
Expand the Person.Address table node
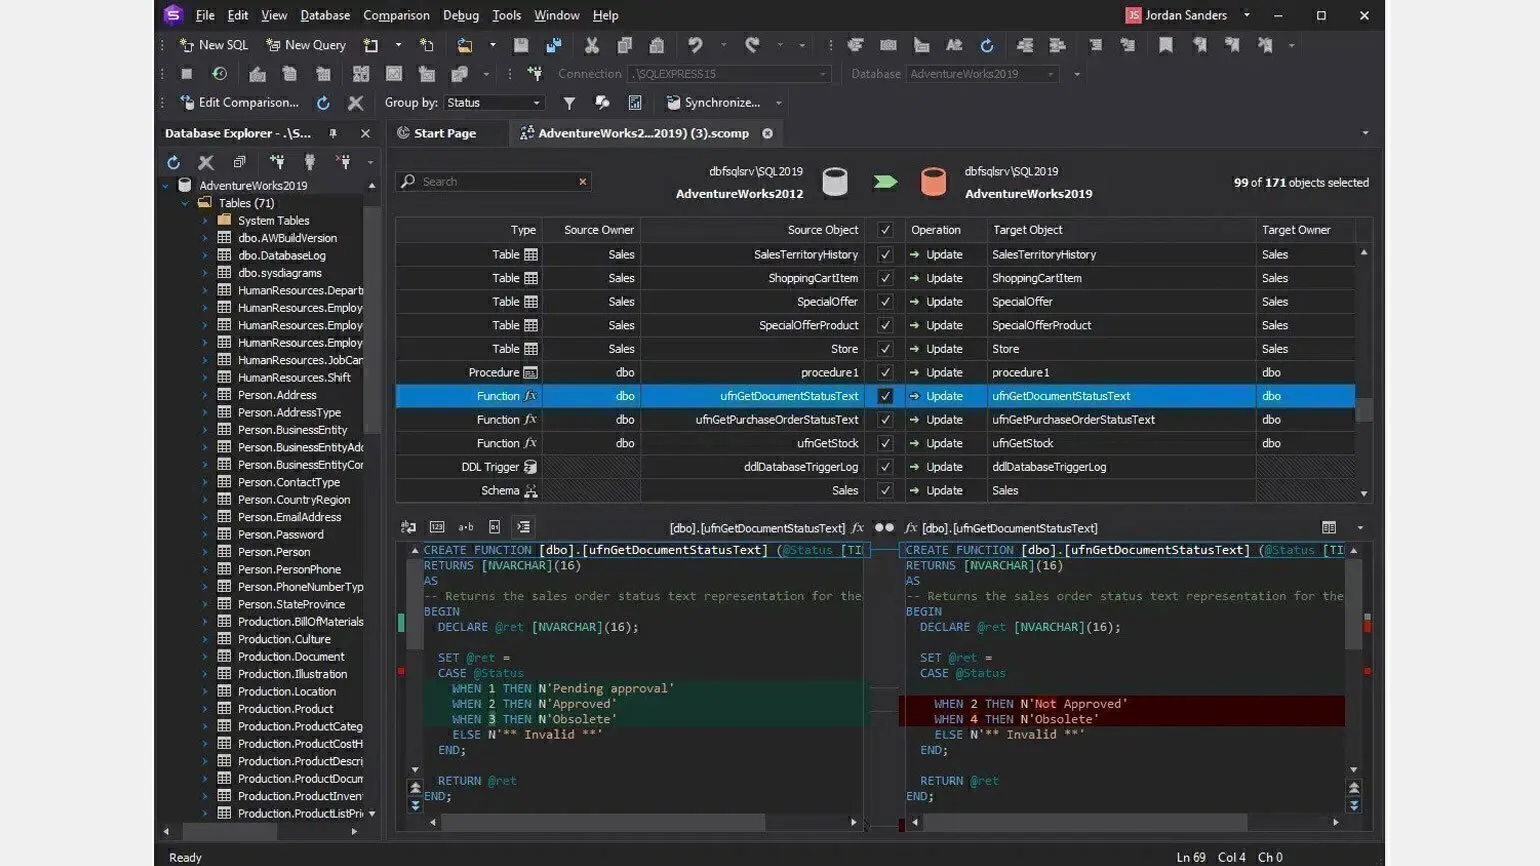click(205, 395)
